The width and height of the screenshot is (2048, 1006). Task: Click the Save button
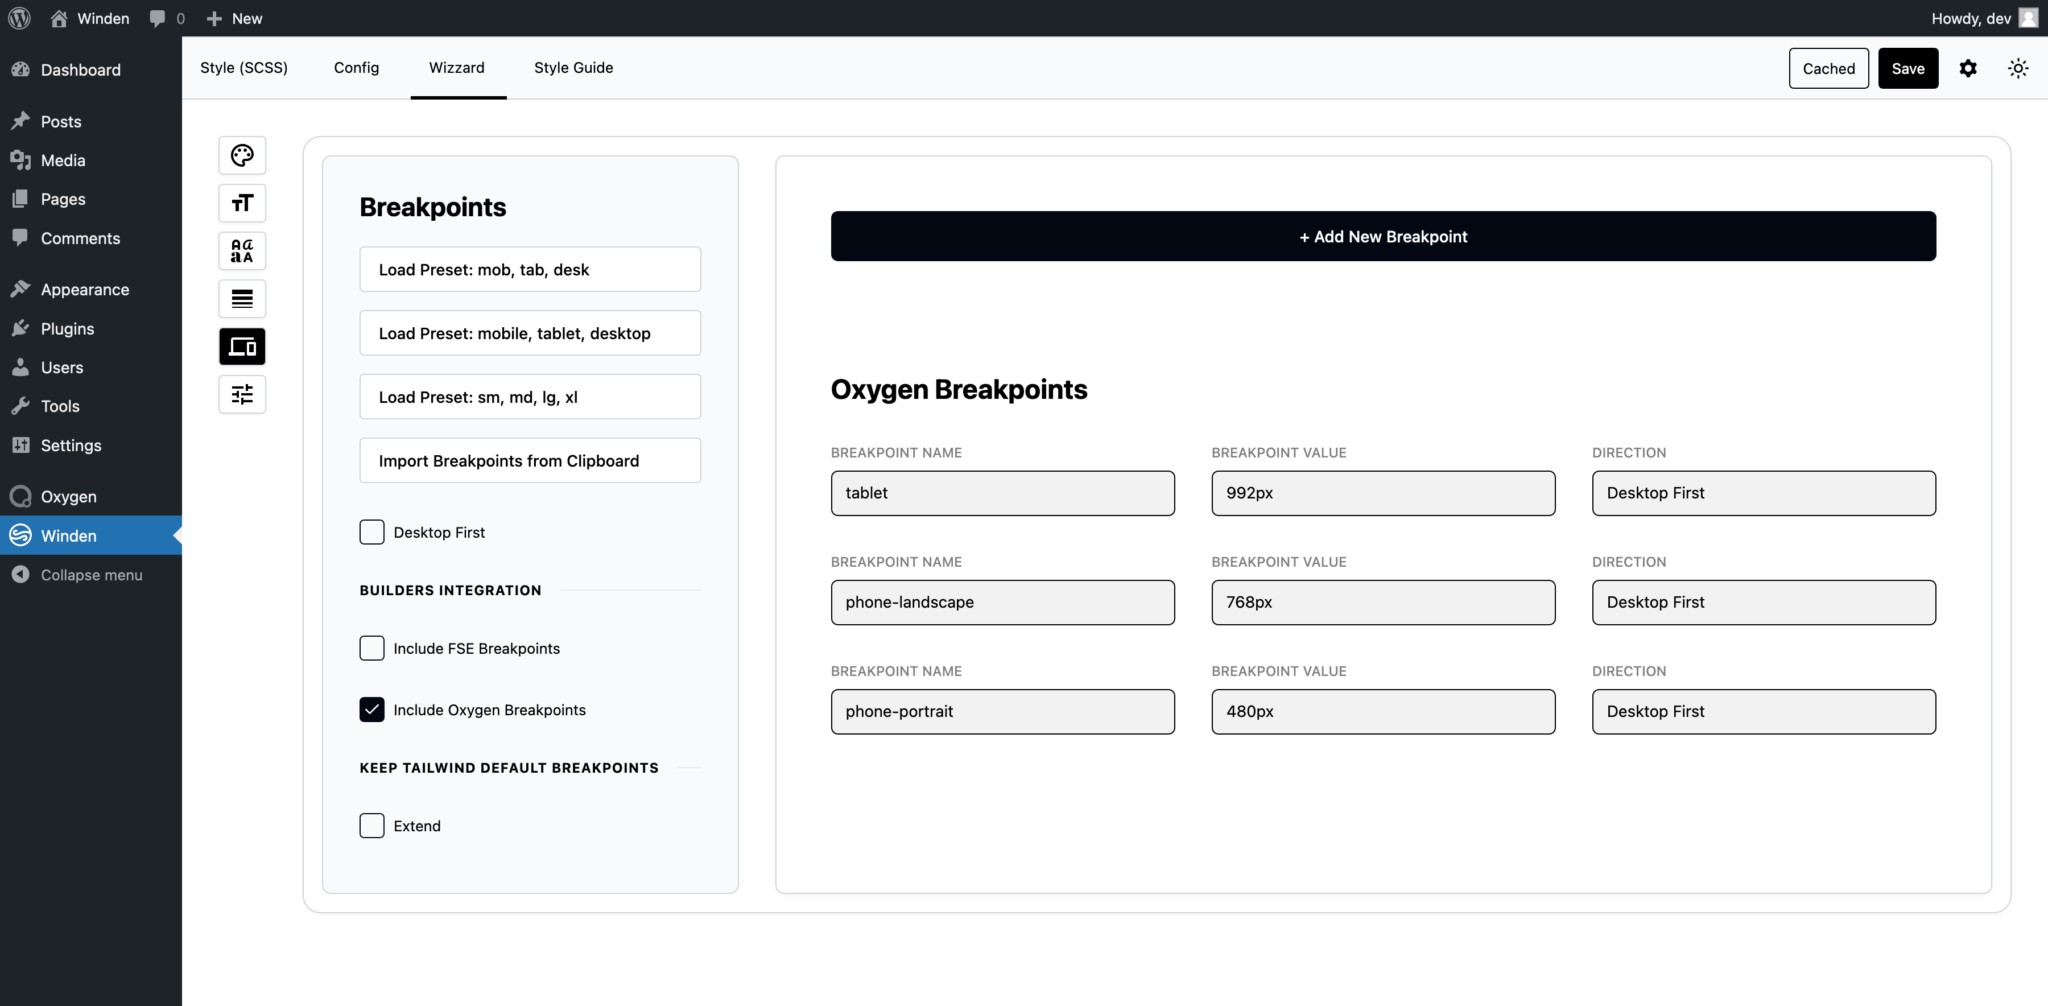click(1908, 68)
